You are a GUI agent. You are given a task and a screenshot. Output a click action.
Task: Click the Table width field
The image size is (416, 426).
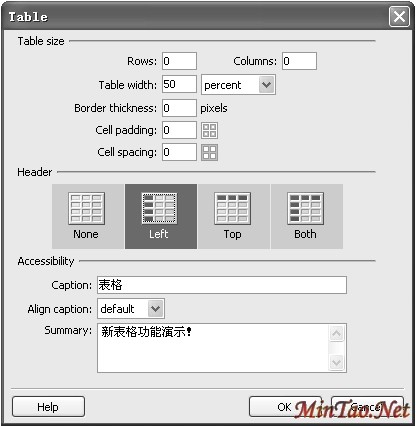[x=179, y=84]
